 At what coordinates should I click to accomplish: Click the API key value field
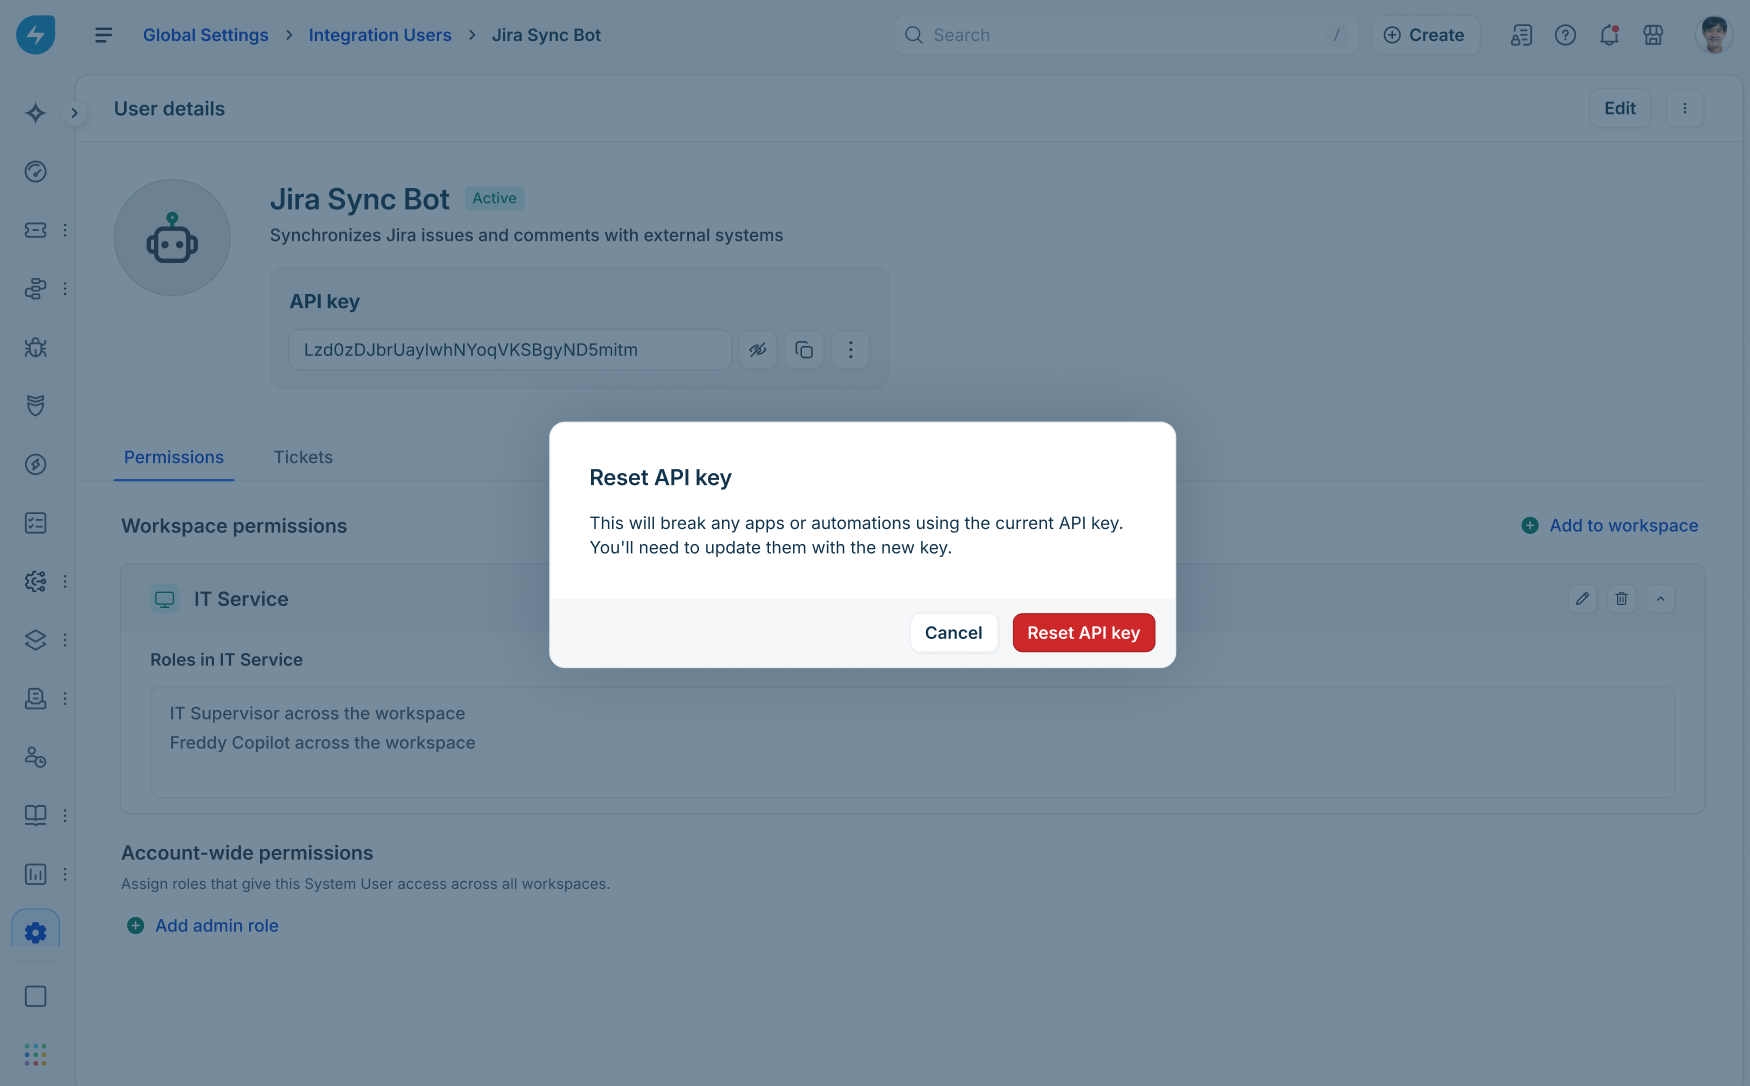coord(510,350)
